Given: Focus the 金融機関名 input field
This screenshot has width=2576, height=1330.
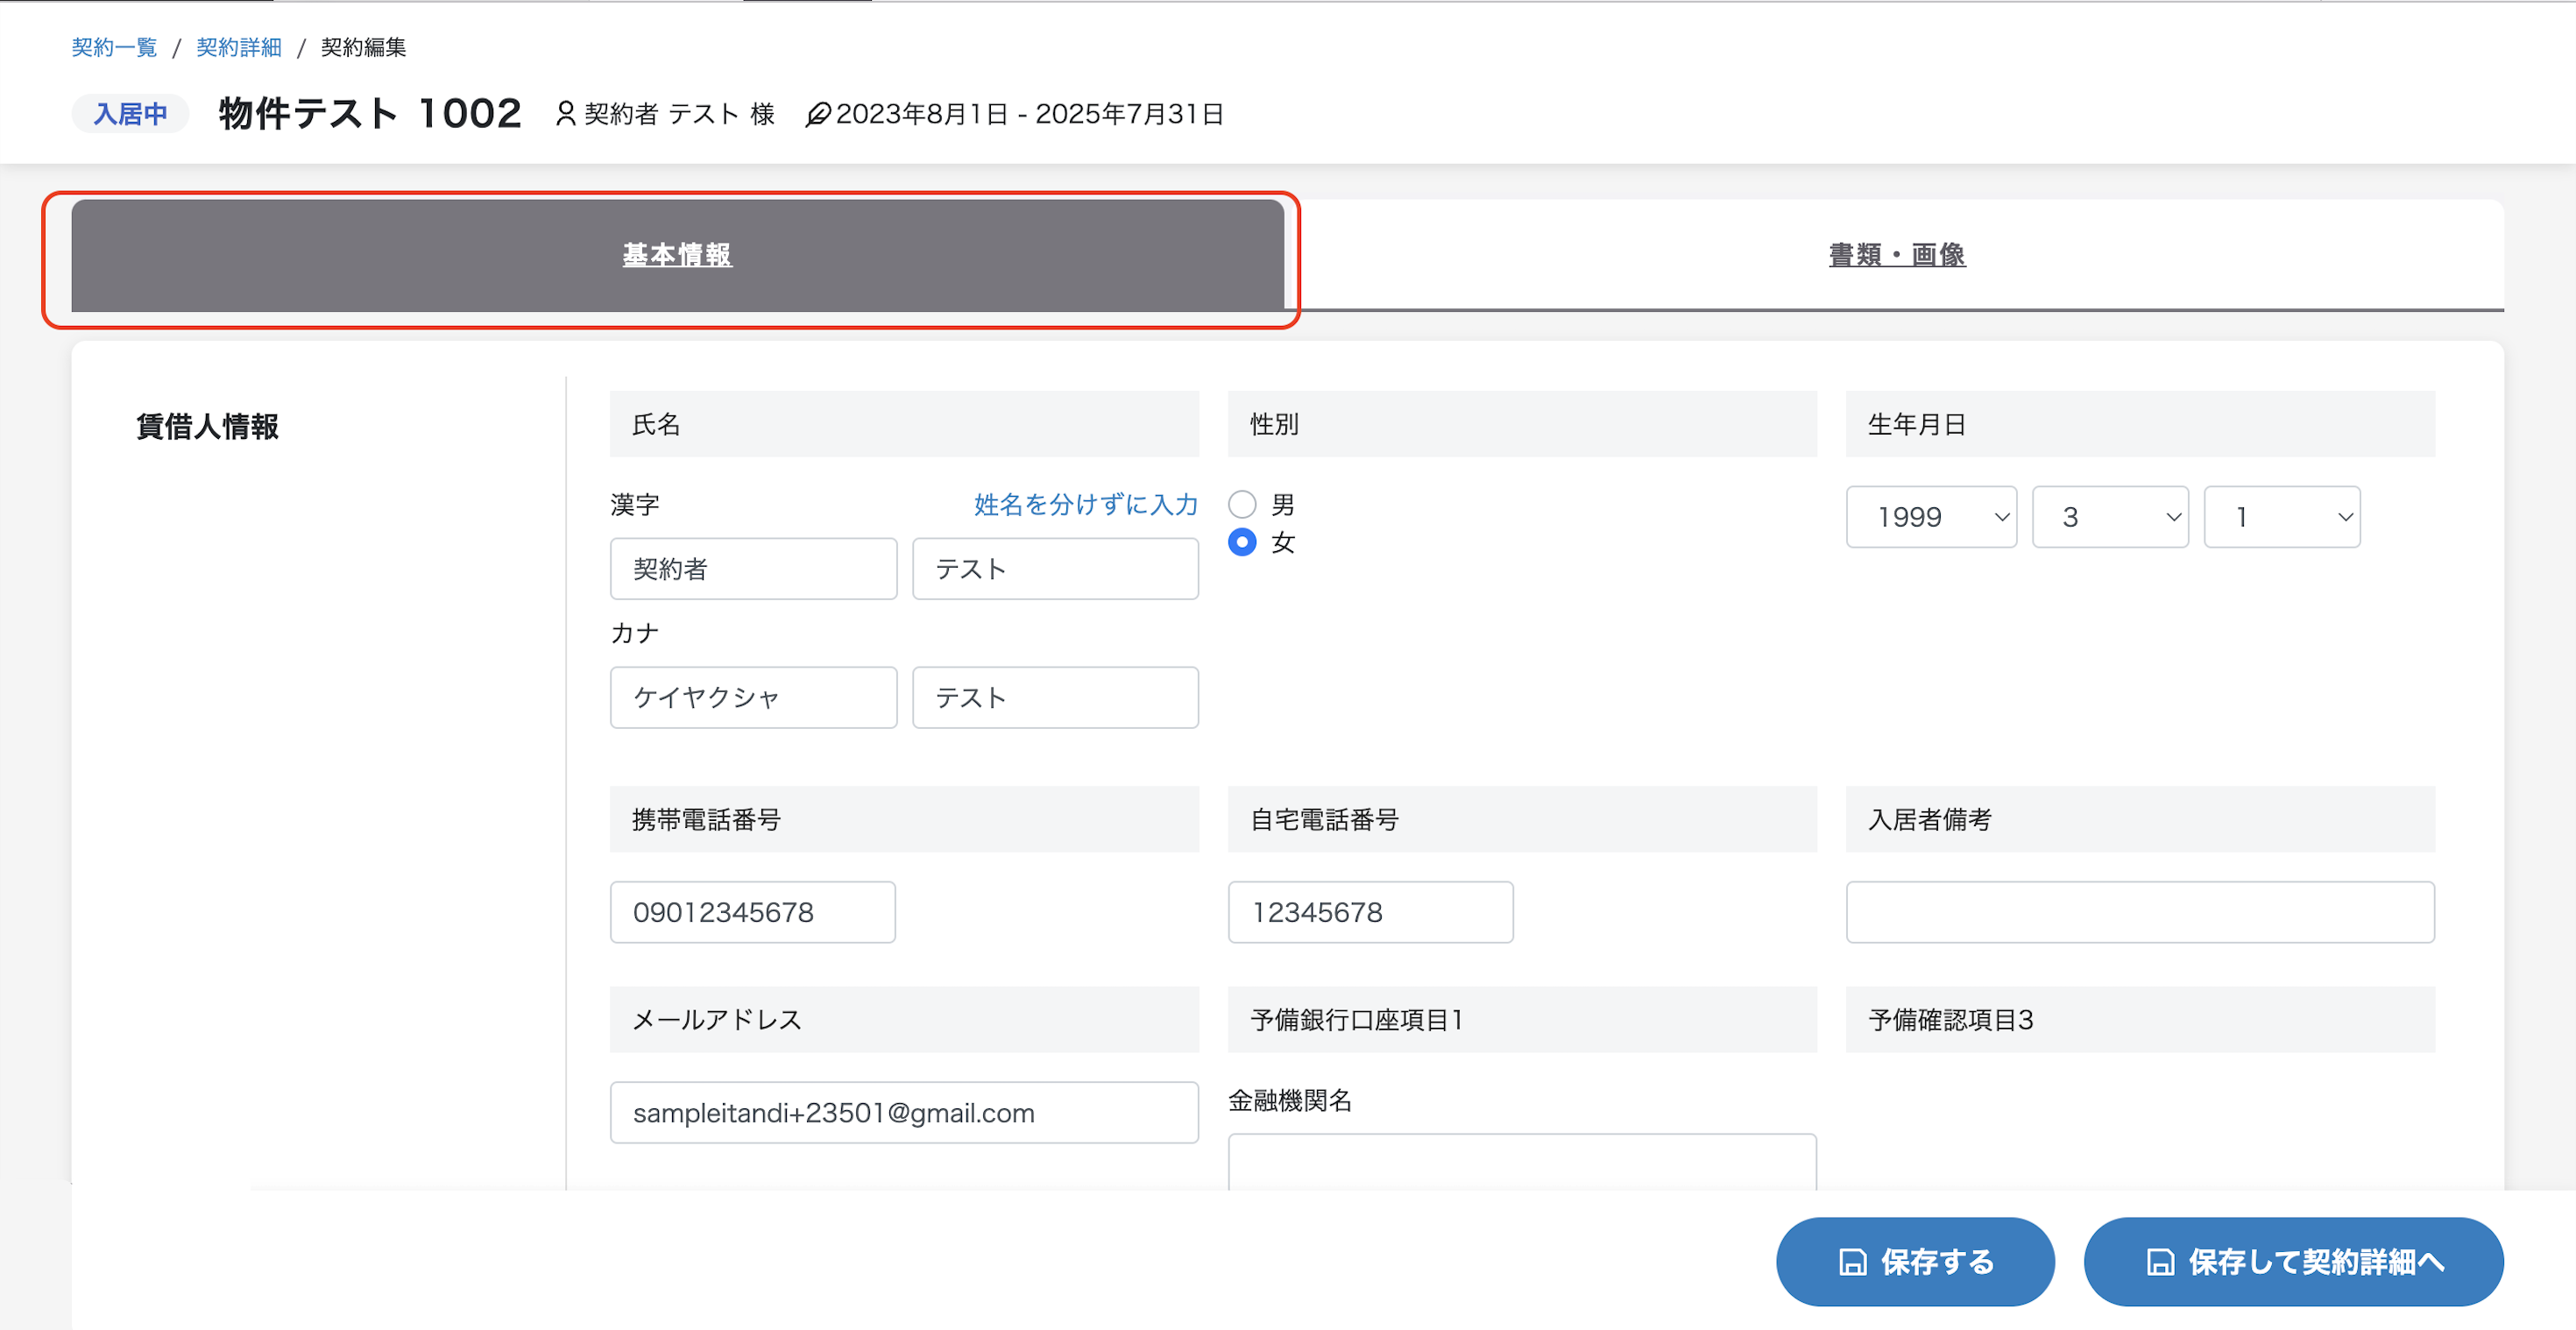Looking at the screenshot, I should pyautogui.click(x=1522, y=1162).
